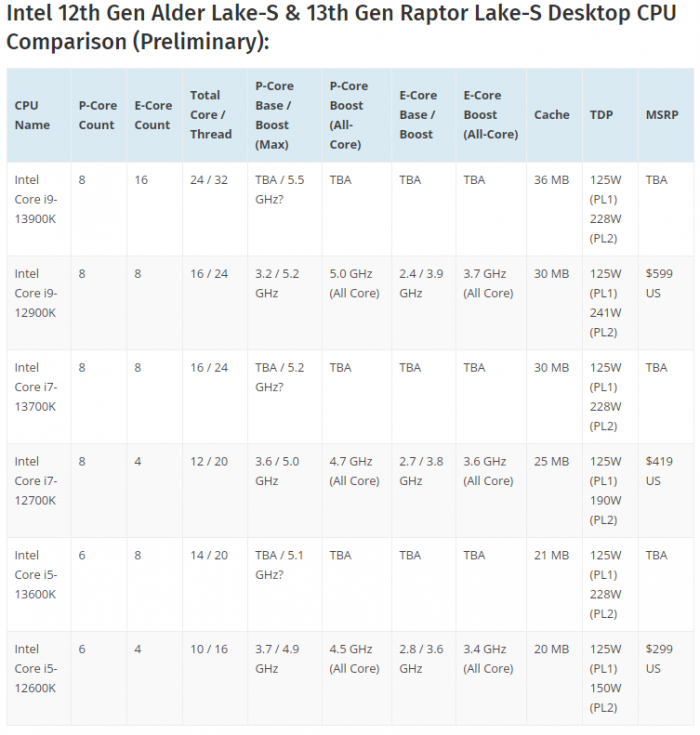Click the $419 US price cell
This screenshot has height=735, width=700.
[659, 471]
